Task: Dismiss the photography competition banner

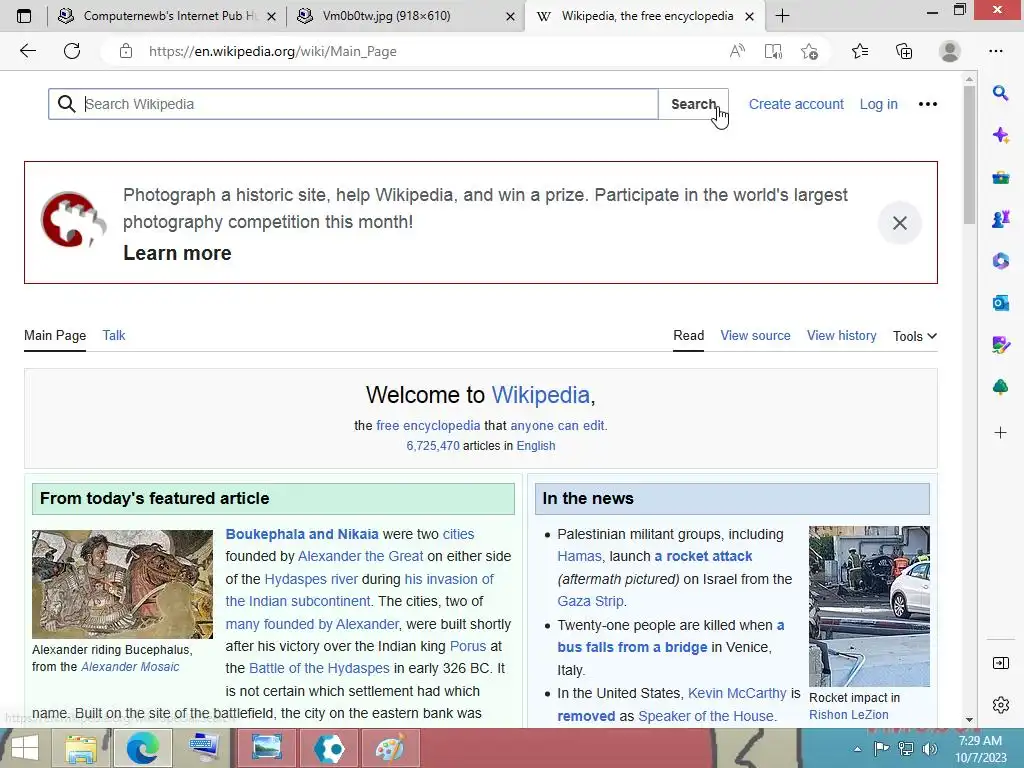Action: tap(899, 223)
